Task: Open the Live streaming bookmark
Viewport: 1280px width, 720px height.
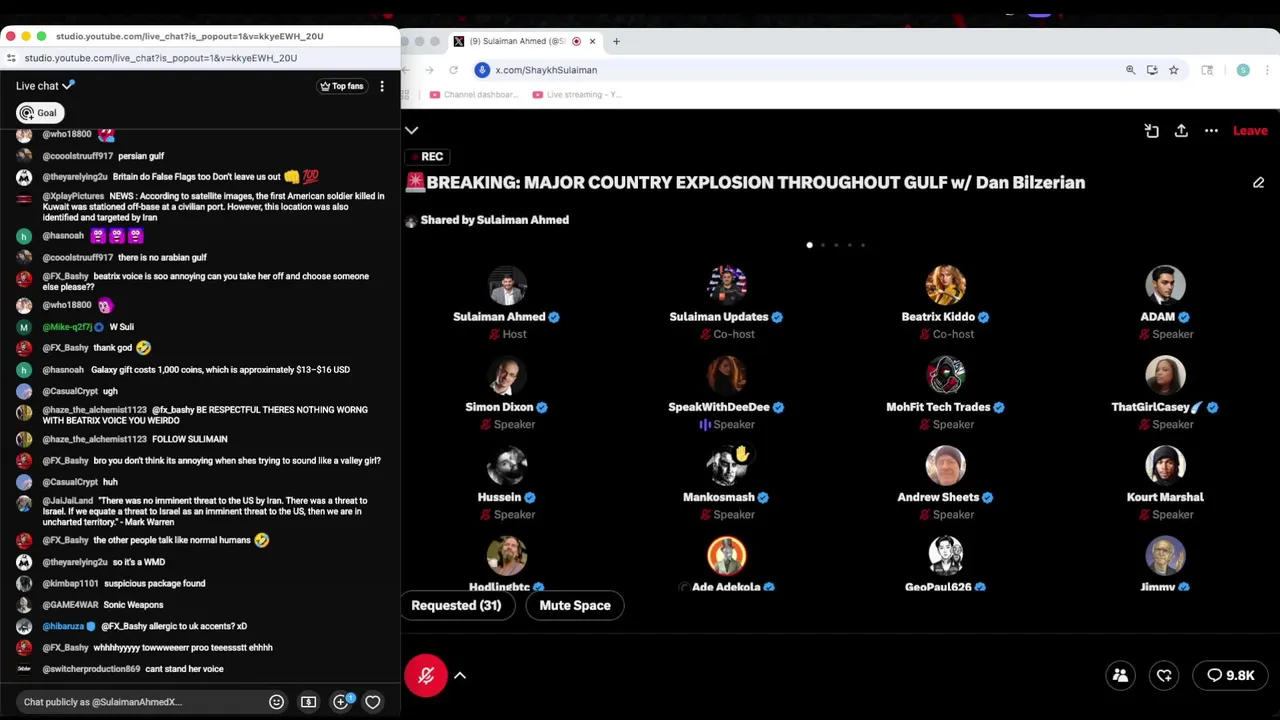Action: click(x=576, y=95)
